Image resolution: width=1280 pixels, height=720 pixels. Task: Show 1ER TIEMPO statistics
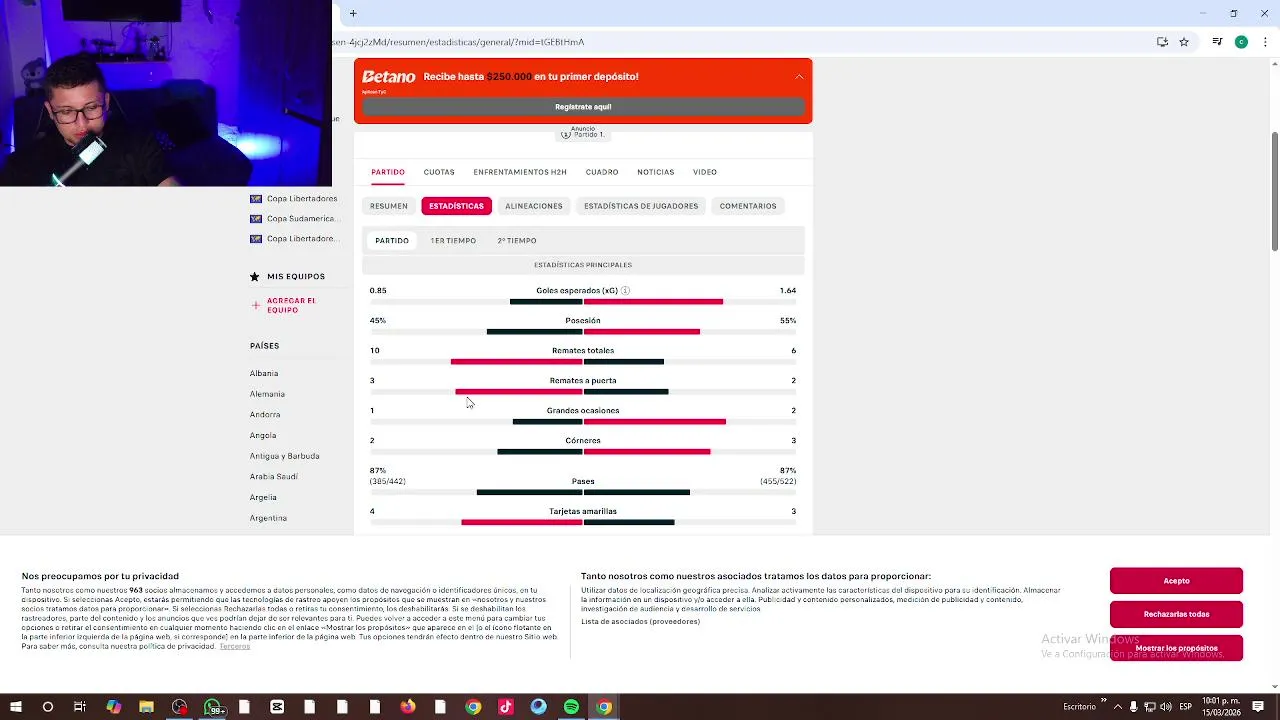pyautogui.click(x=453, y=241)
